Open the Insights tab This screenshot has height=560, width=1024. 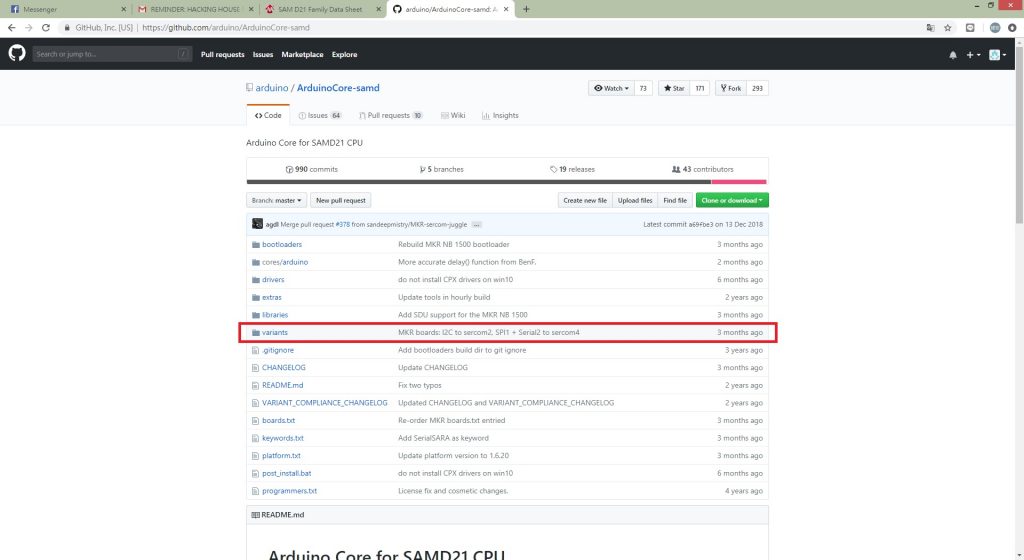[x=500, y=116]
